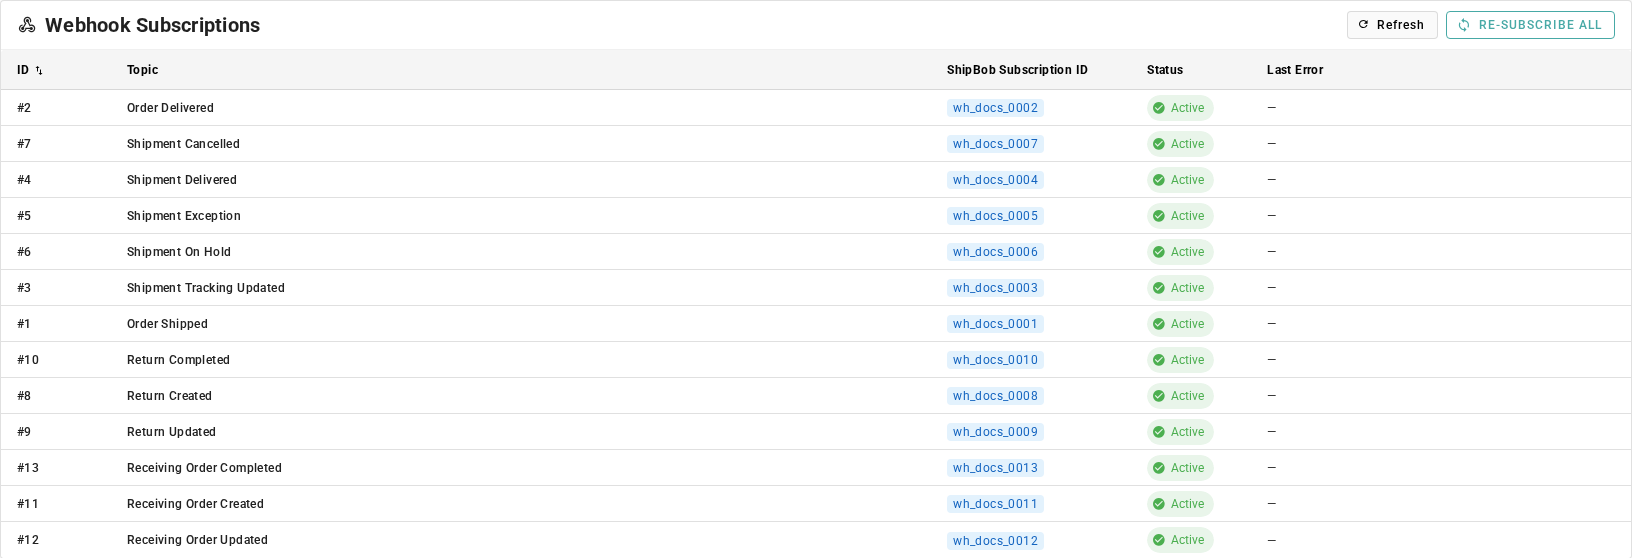The width and height of the screenshot is (1632, 560).
Task: Select the Receiving Order Created topic
Action: click(195, 504)
